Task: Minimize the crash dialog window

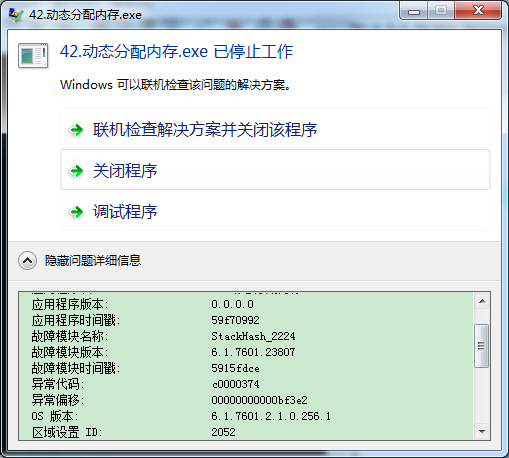Action: pyautogui.click(x=414, y=11)
